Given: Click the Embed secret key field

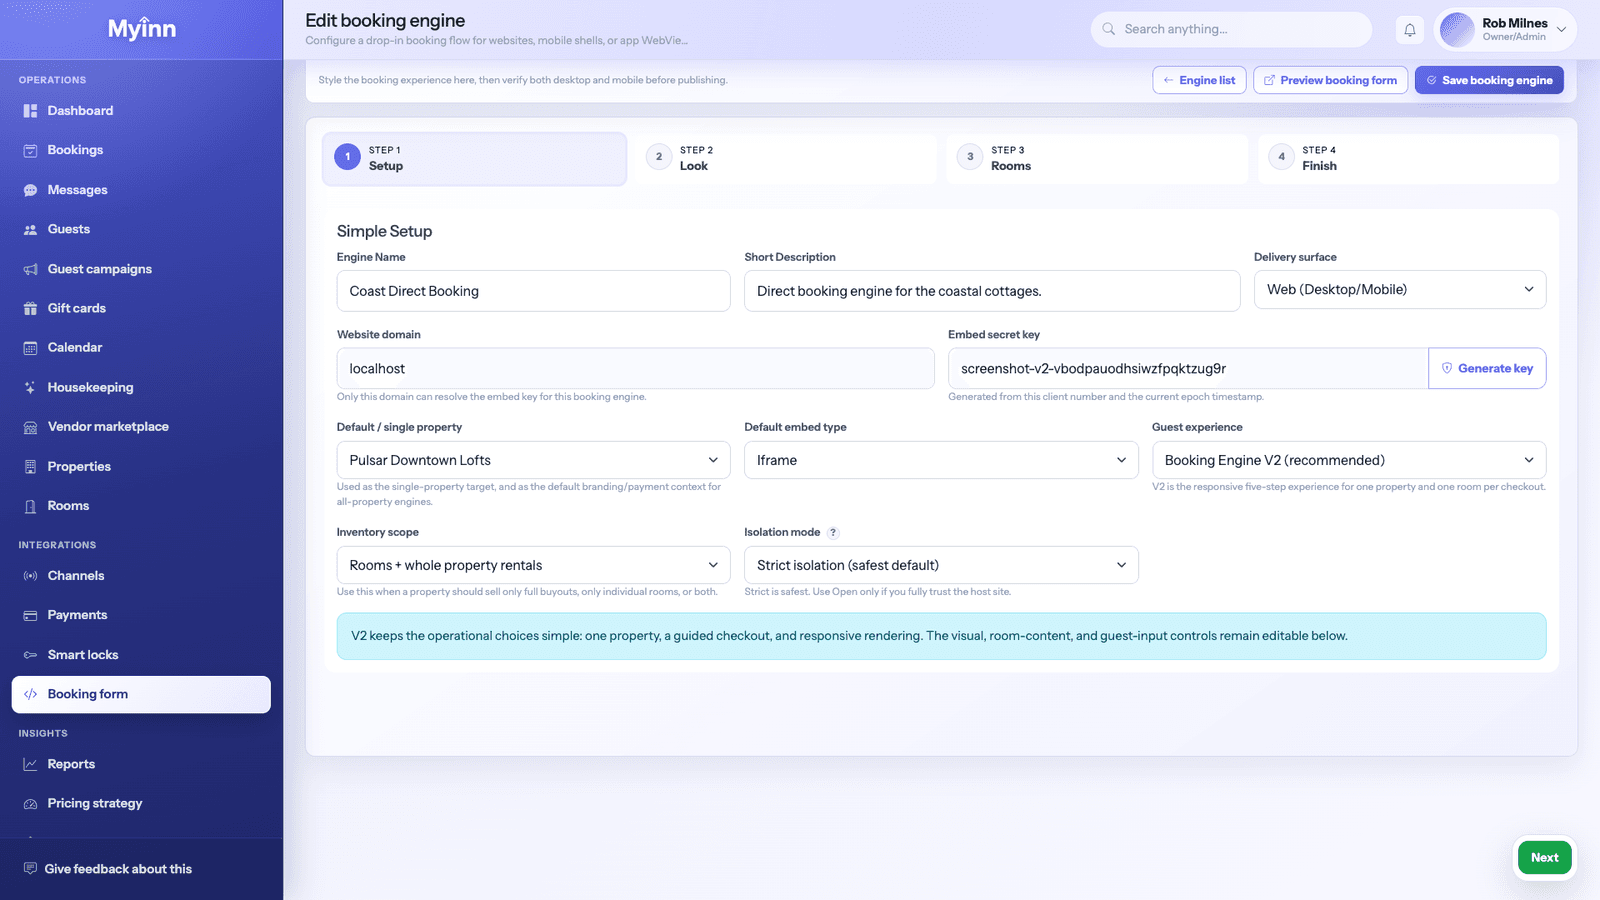Looking at the screenshot, I should tap(1188, 368).
